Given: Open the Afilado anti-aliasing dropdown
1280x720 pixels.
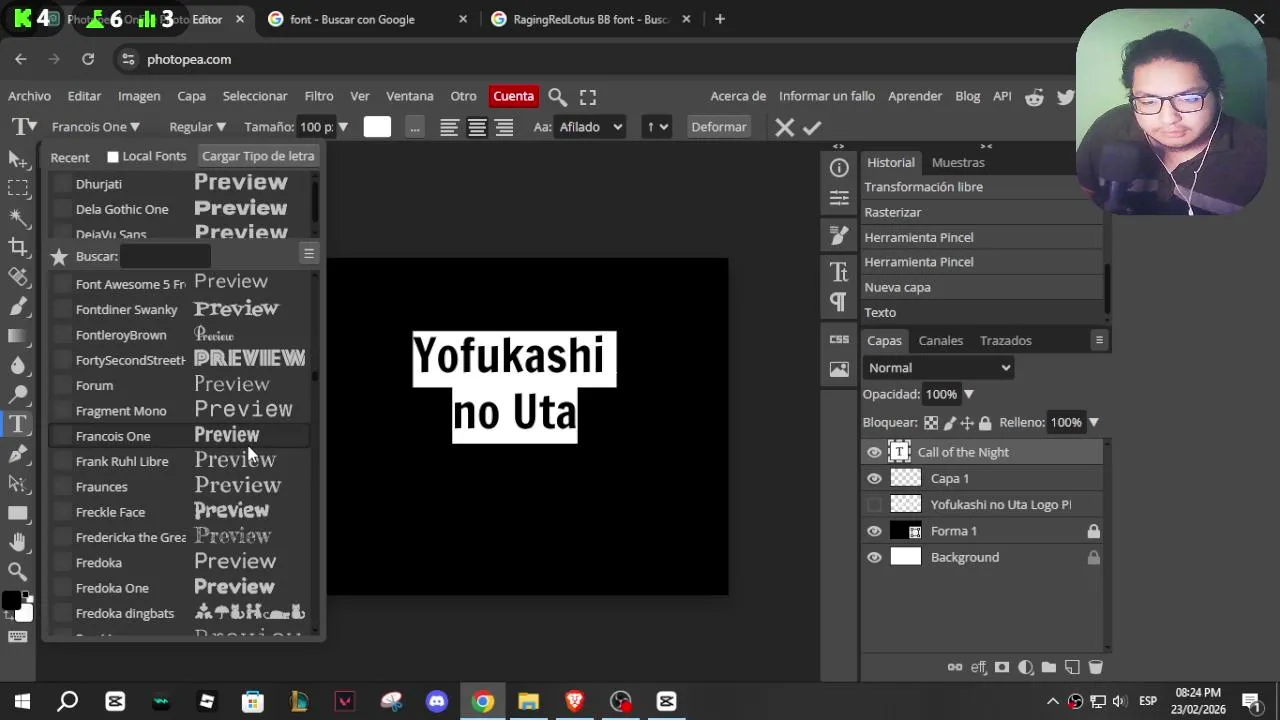Looking at the screenshot, I should tap(591, 127).
